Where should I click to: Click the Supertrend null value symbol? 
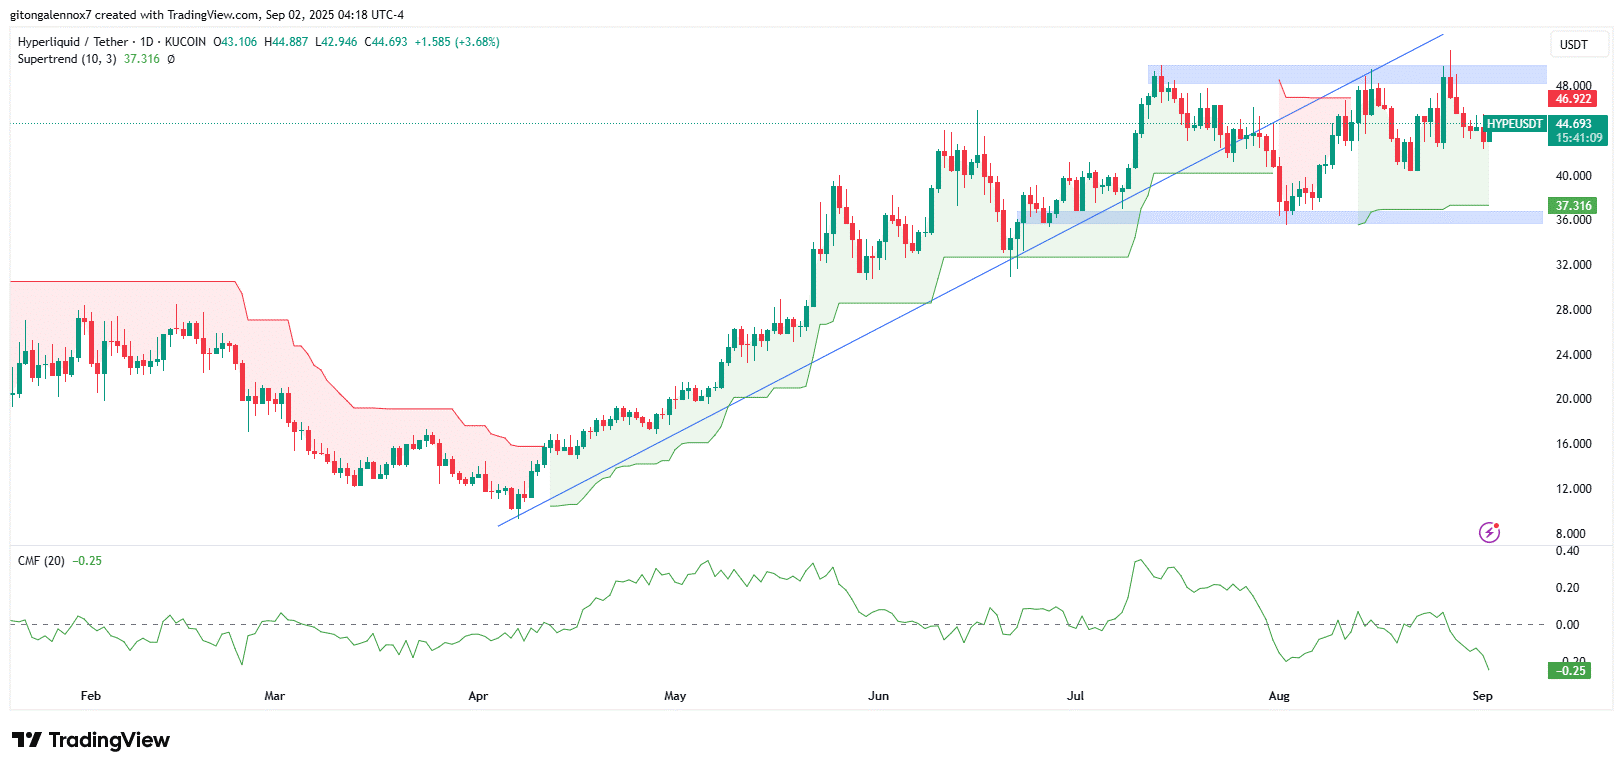tap(171, 59)
